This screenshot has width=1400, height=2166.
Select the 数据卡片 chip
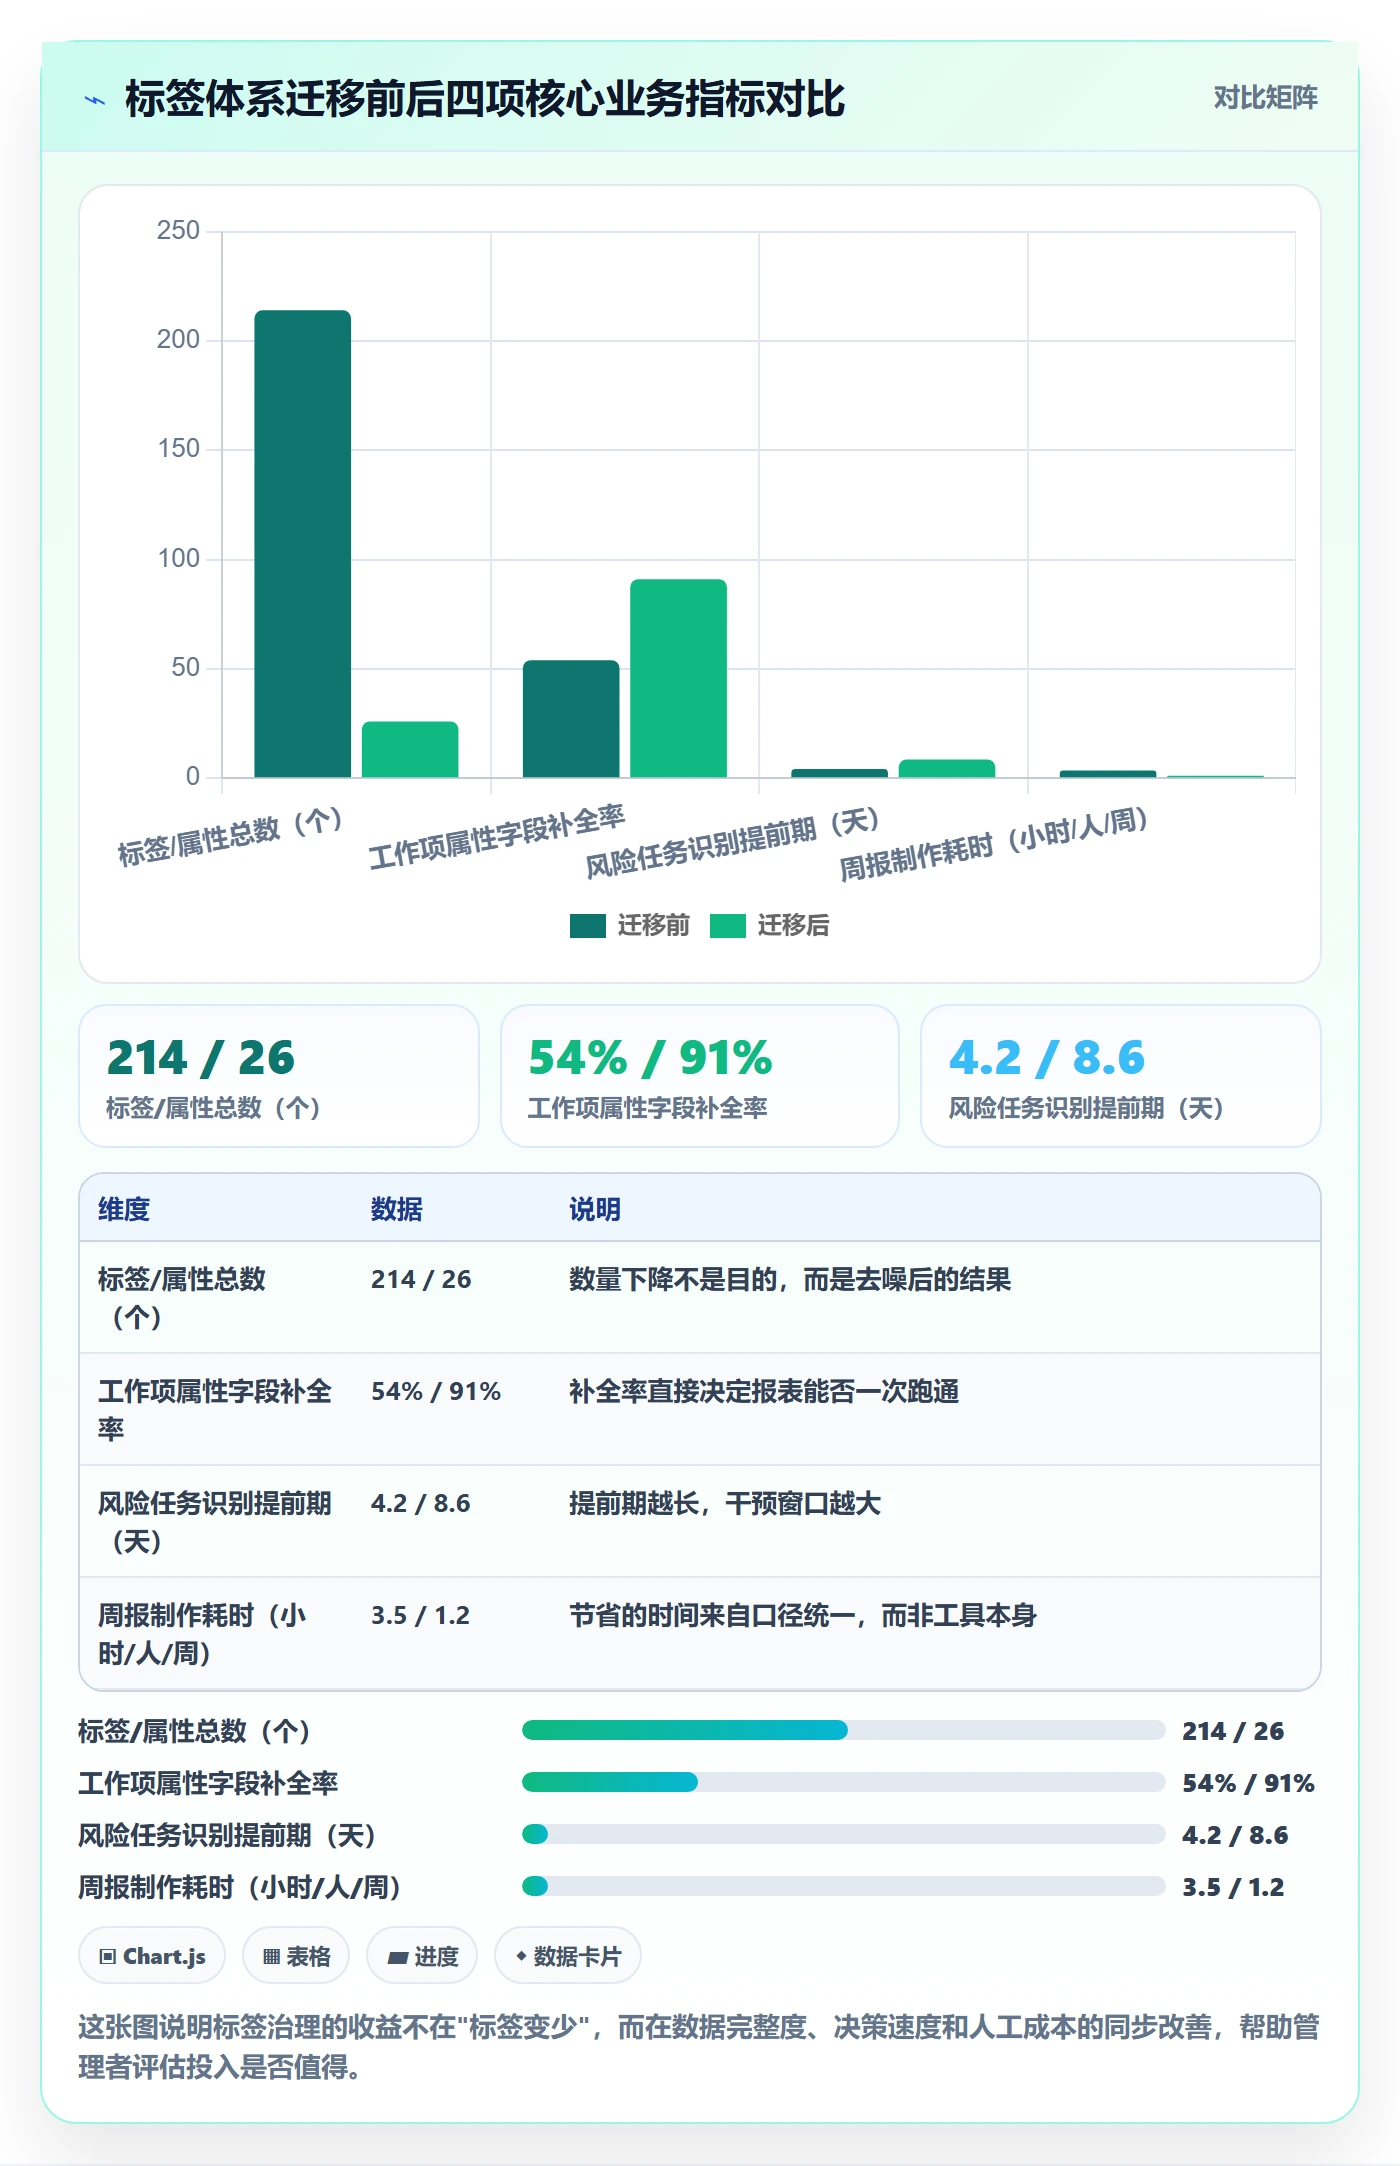(568, 1955)
